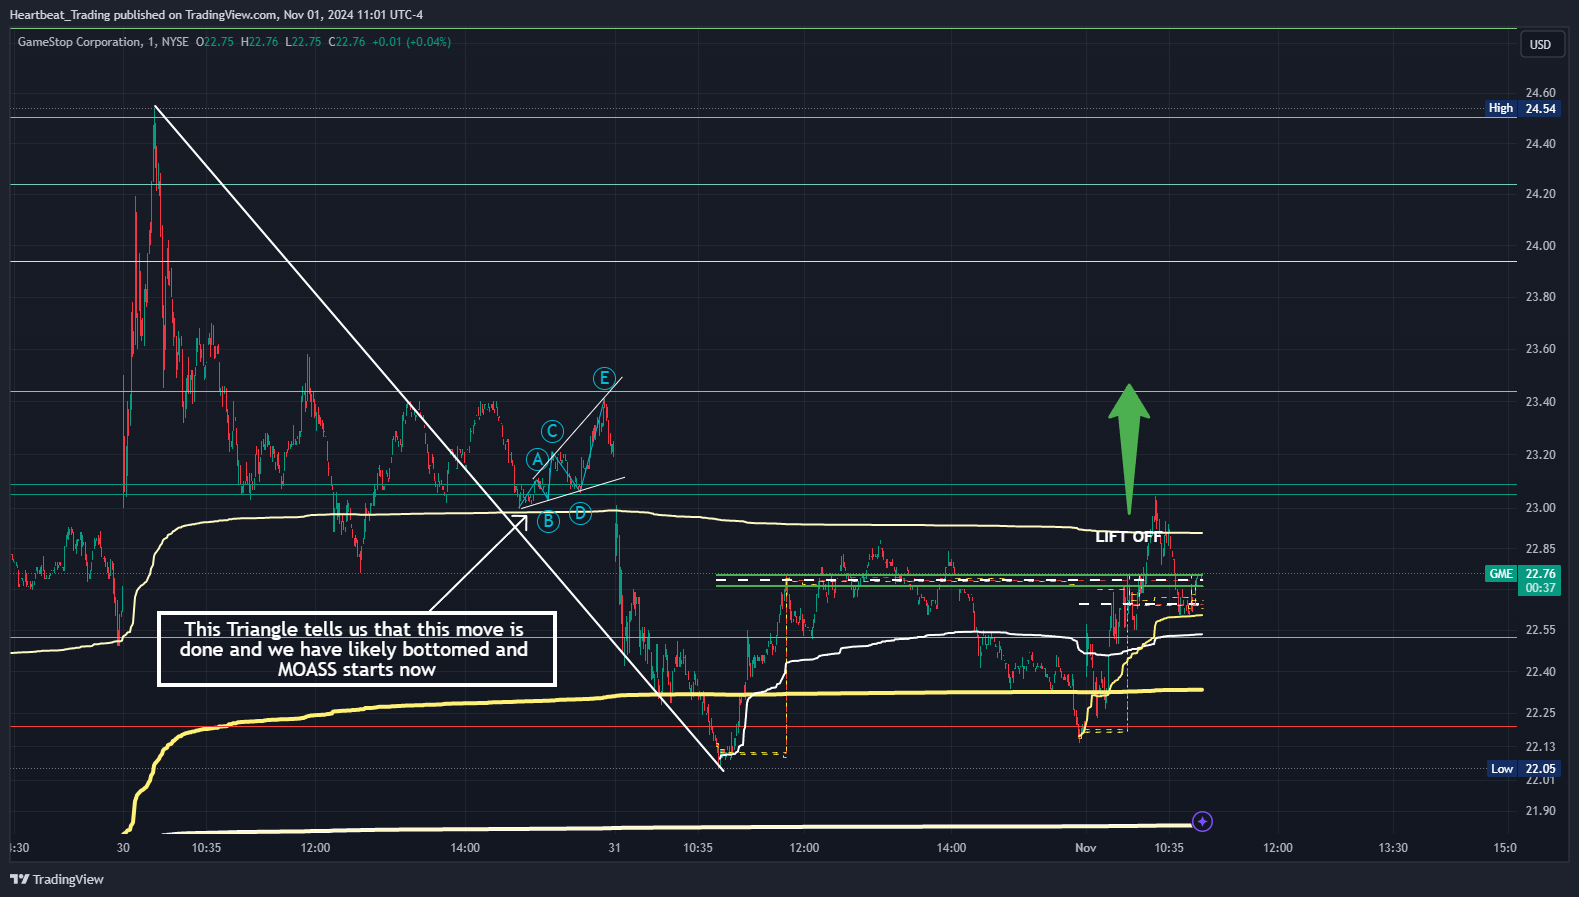Click the C22.76 close value
The width and height of the screenshot is (1579, 897).
click(347, 42)
